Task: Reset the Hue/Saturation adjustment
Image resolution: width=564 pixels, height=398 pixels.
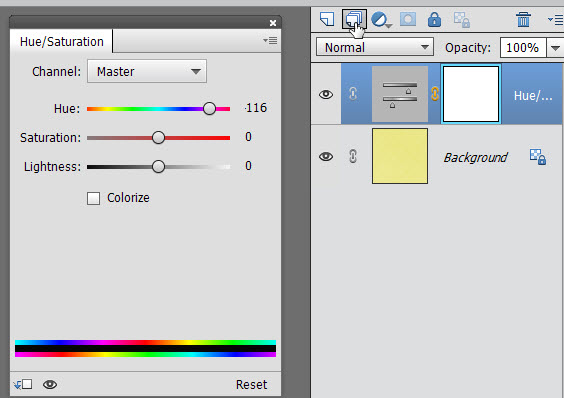Action: [x=251, y=385]
